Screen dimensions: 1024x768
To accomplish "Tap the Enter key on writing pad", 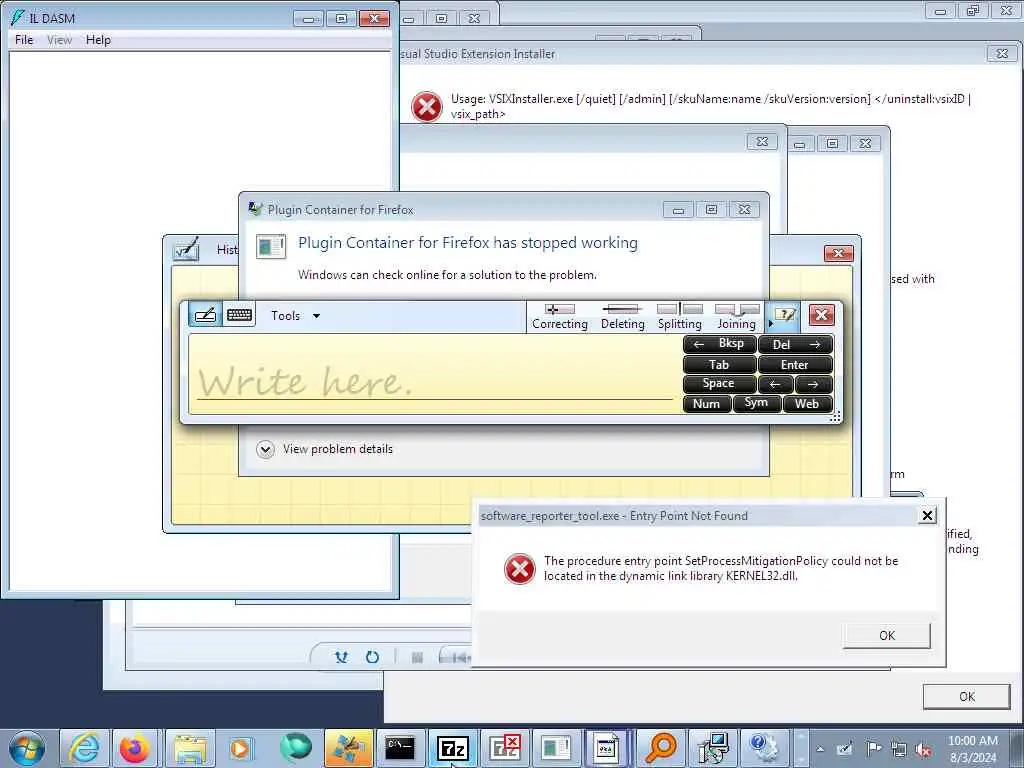I will [795, 364].
